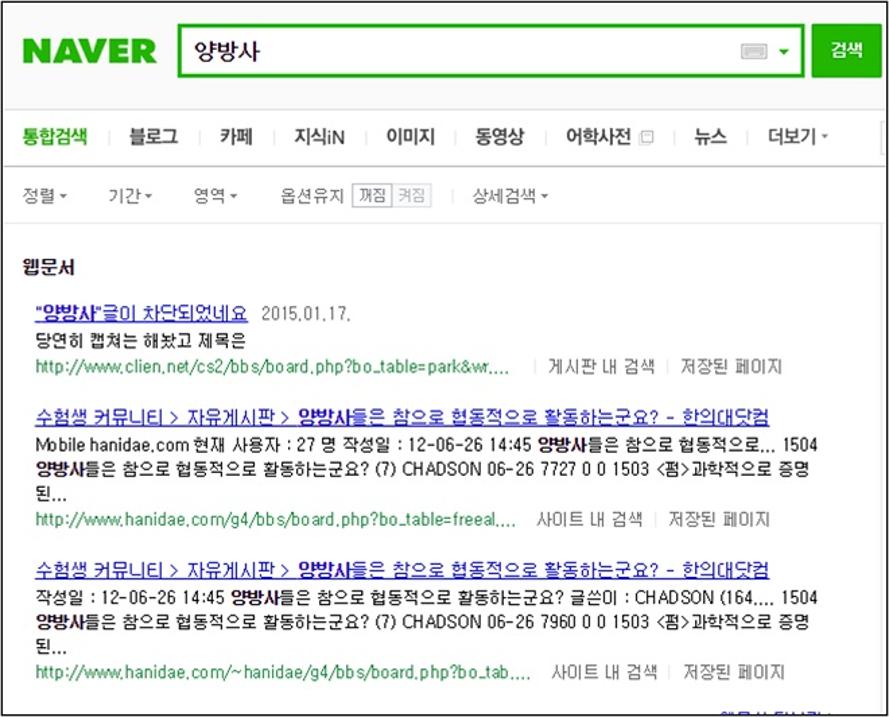Viewport: 889px width, 717px height.
Task: Click the green 검색 search button
Action: point(846,50)
